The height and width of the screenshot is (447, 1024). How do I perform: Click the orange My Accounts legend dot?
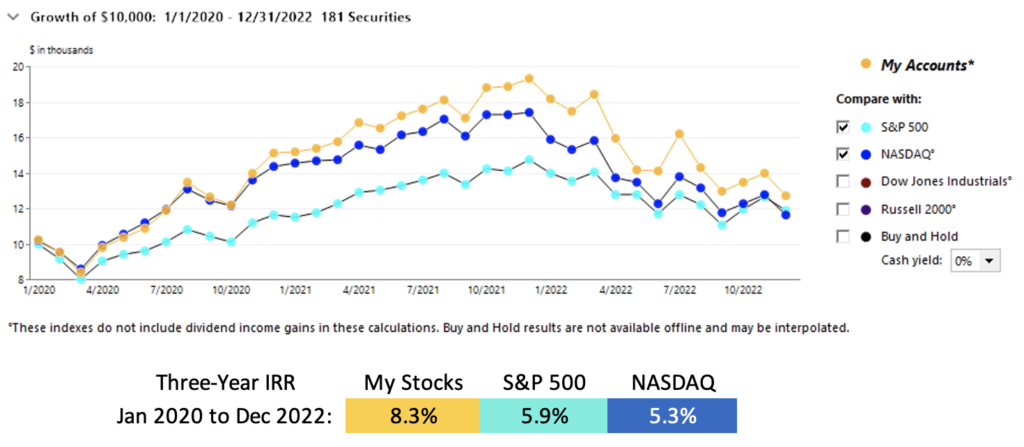(x=867, y=64)
